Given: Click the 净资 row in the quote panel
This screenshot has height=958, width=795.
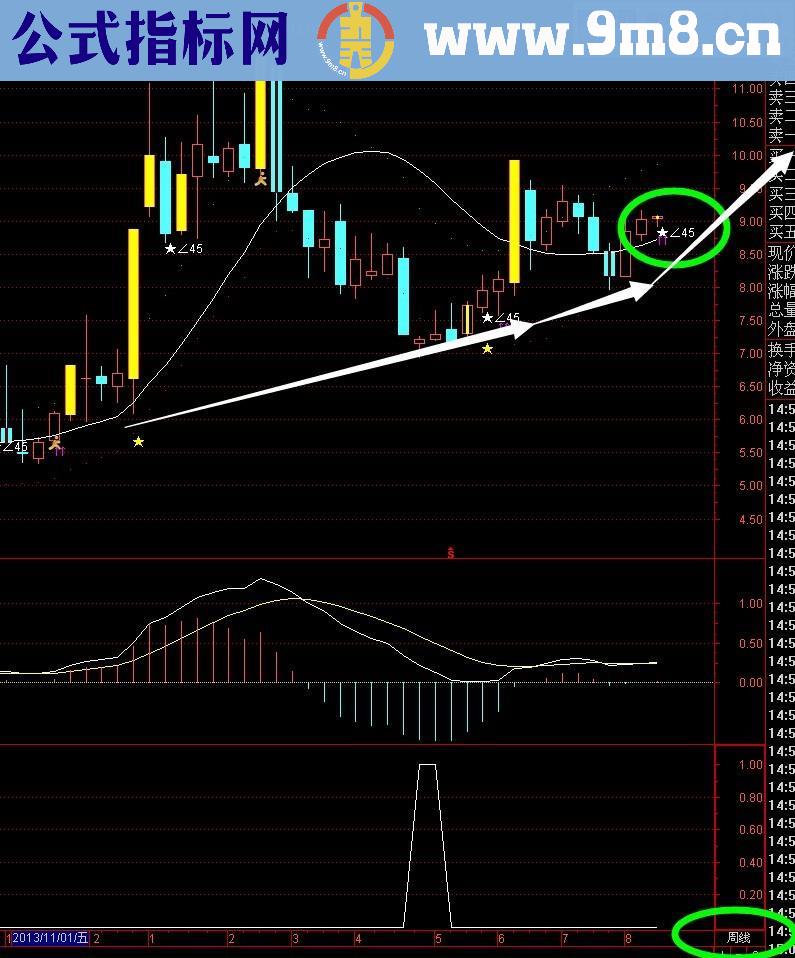Looking at the screenshot, I should click(x=781, y=369).
